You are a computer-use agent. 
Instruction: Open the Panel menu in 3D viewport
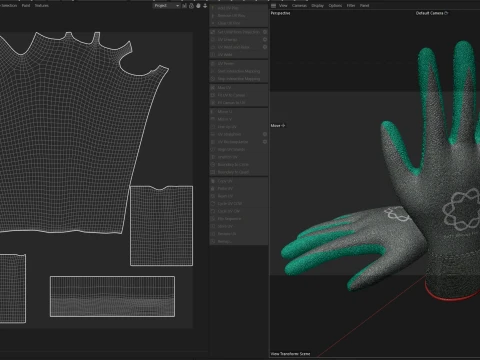[x=364, y=6]
